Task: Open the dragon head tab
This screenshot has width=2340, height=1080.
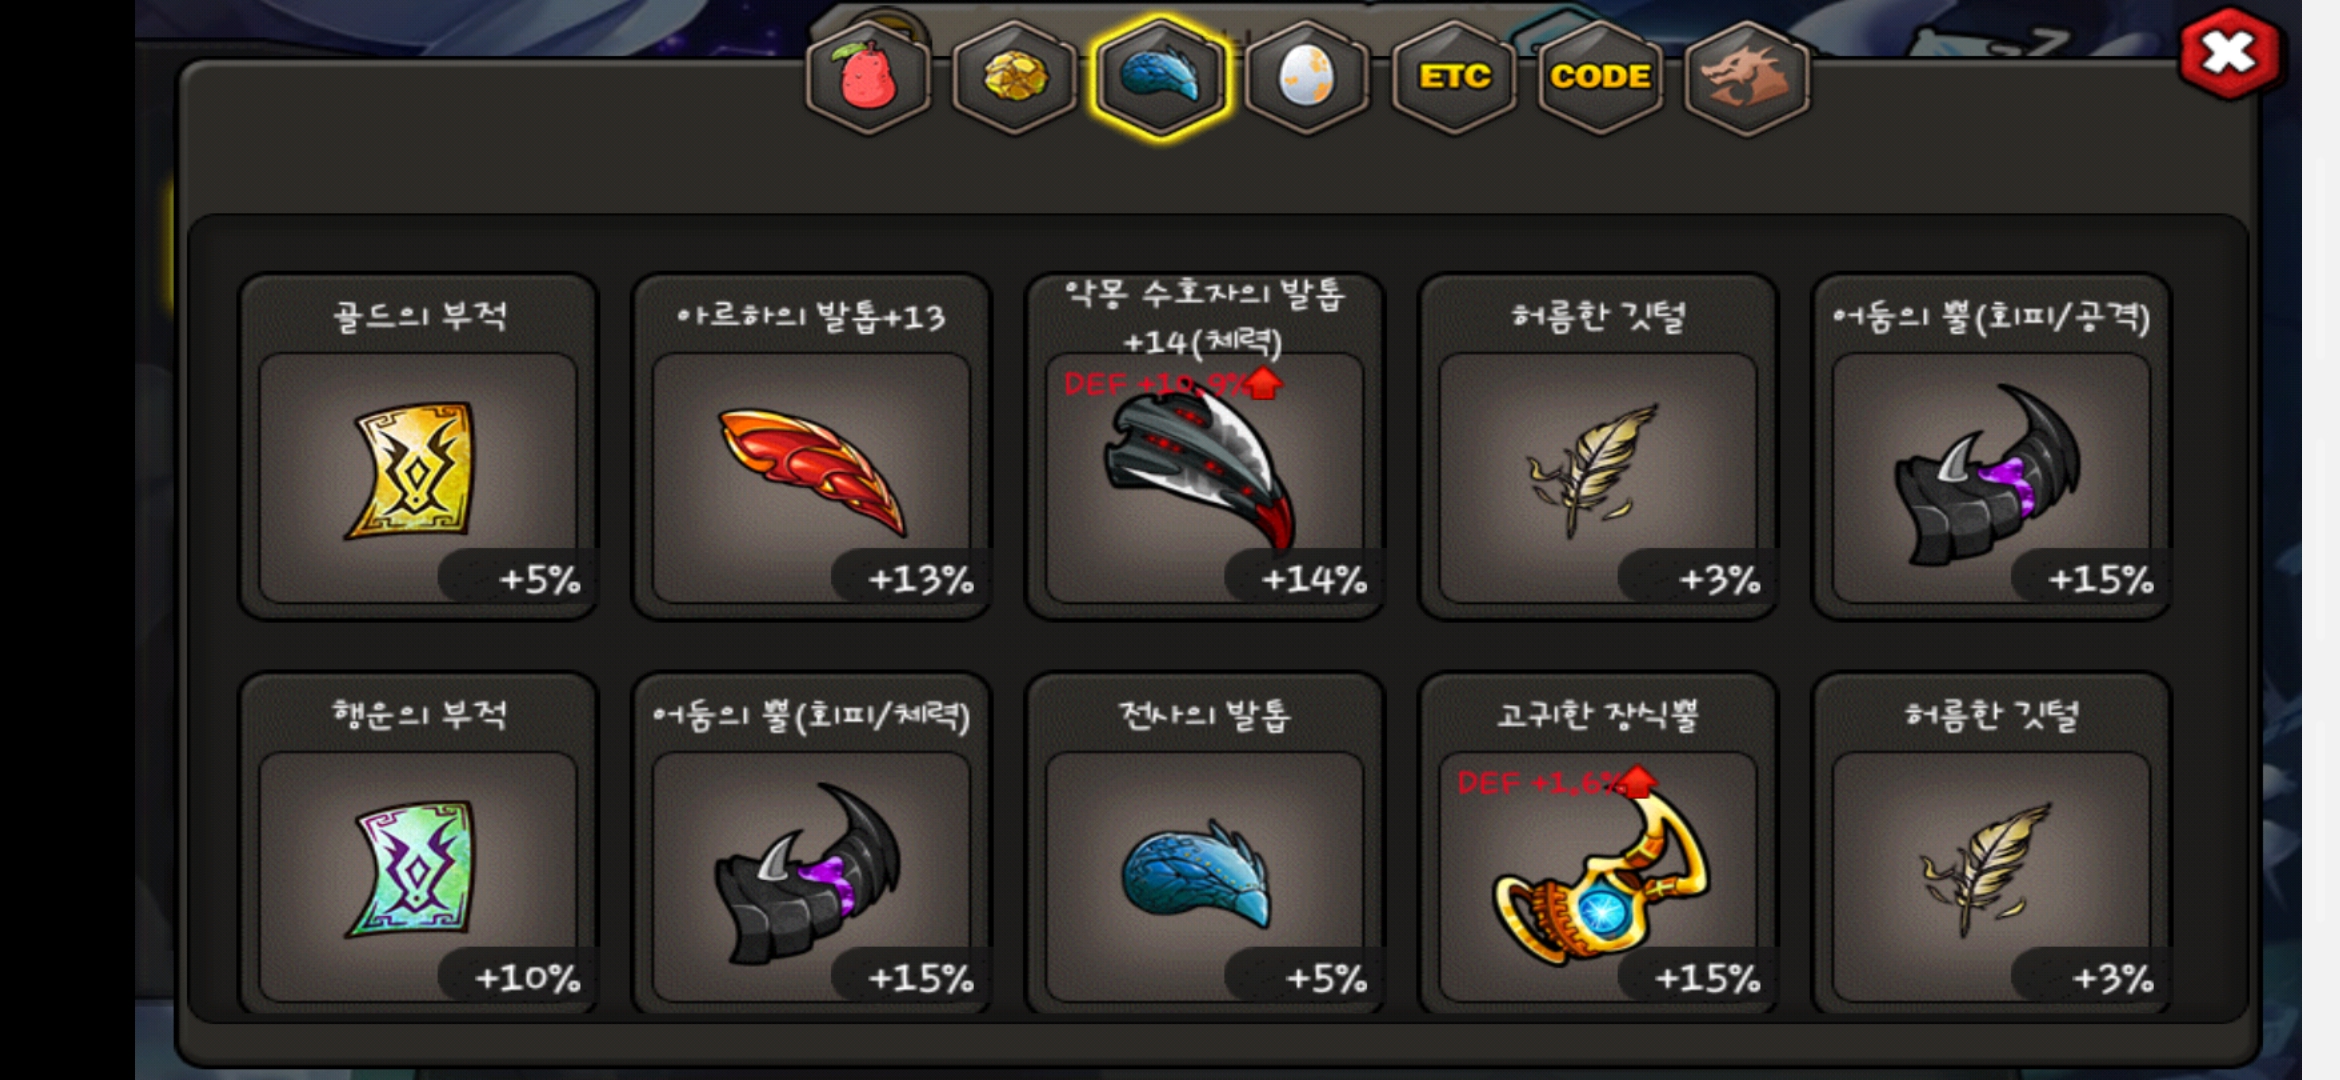Action: click(1747, 77)
